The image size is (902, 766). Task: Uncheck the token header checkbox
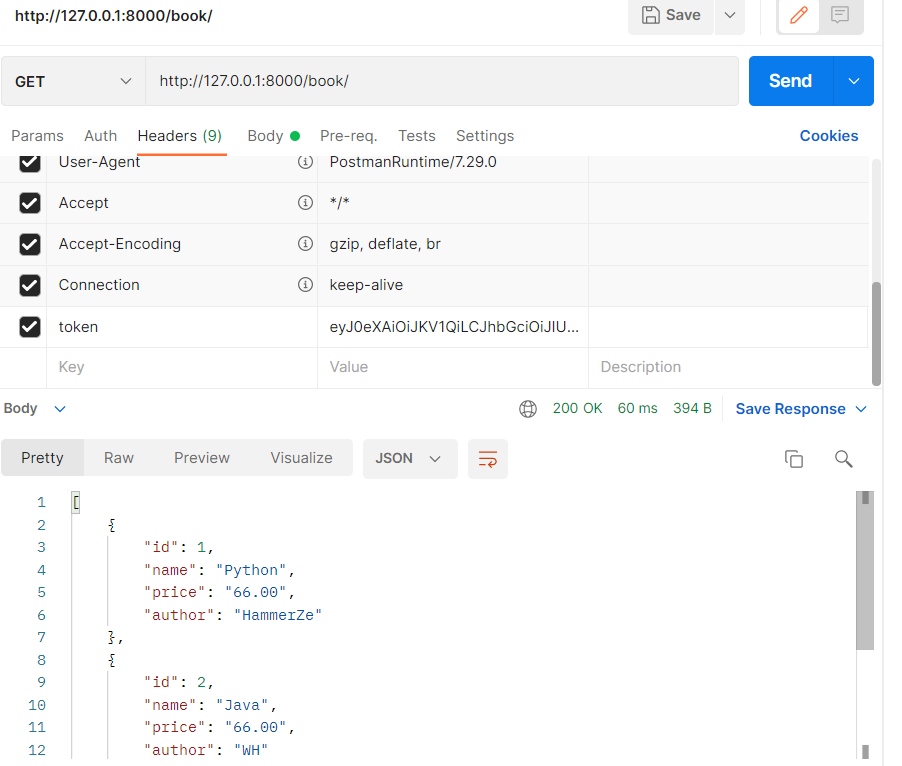click(x=30, y=327)
